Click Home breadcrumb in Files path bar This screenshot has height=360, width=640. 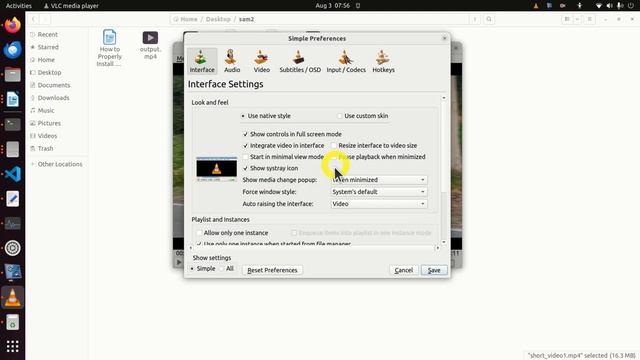[185, 19]
